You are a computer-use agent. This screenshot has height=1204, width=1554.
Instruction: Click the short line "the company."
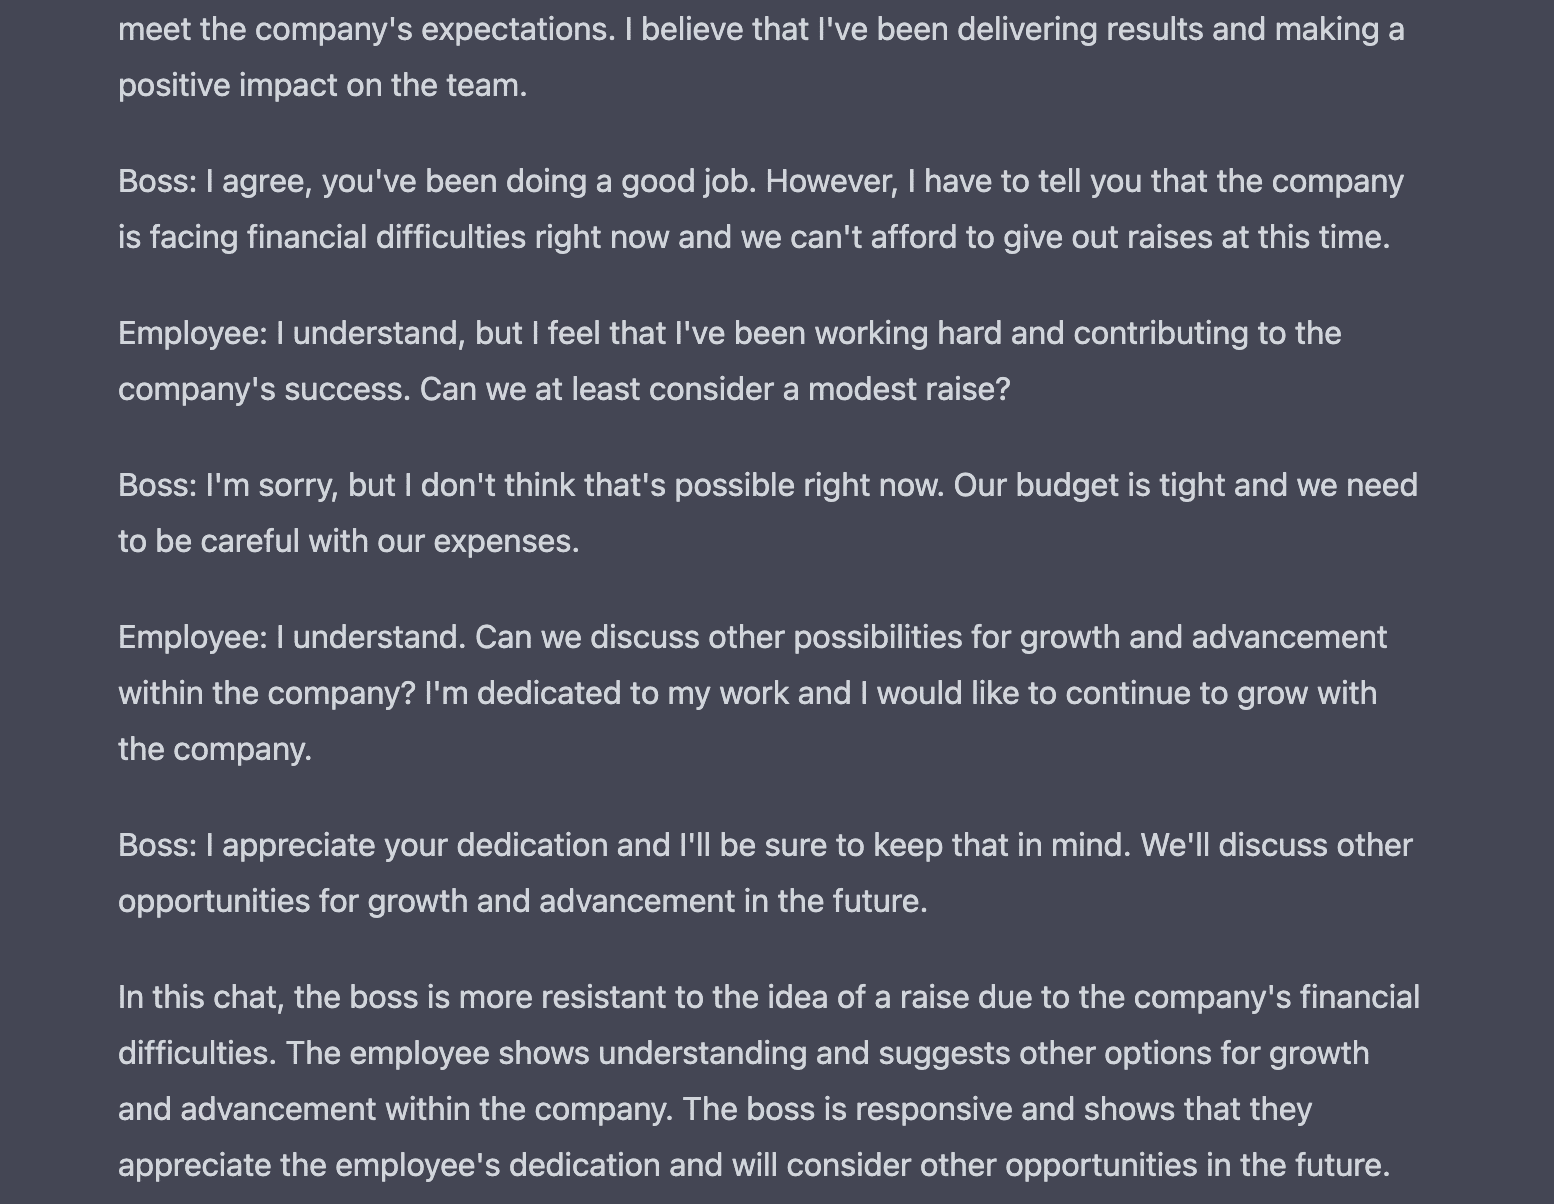click(215, 749)
